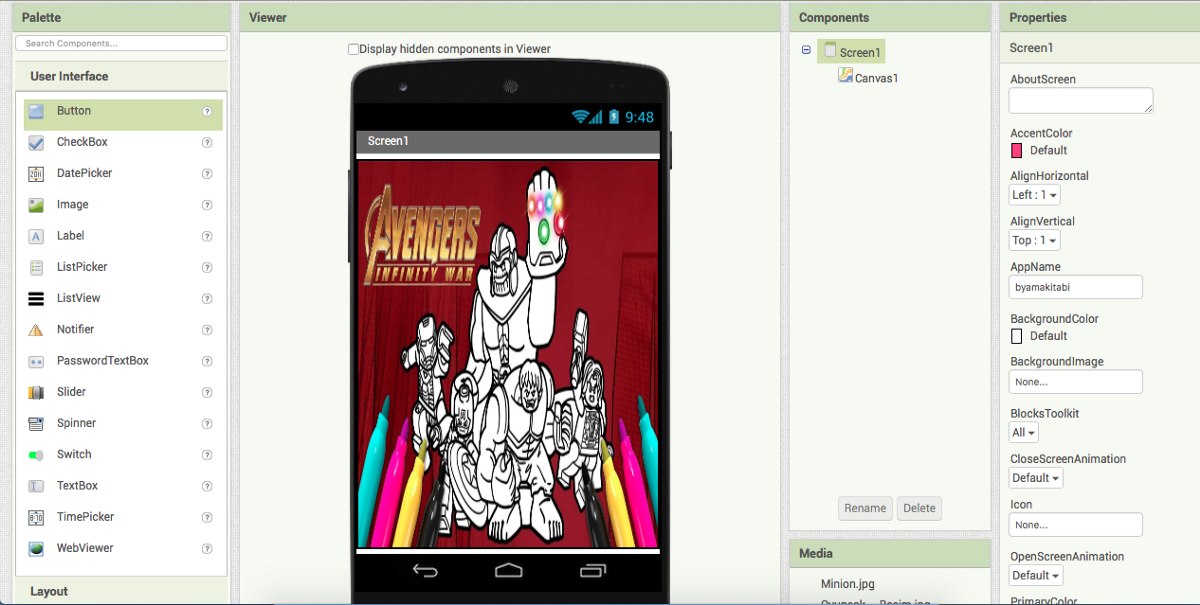The image size is (1200, 605).
Task: Edit the AppName field byamakitabi
Action: click(x=1076, y=287)
